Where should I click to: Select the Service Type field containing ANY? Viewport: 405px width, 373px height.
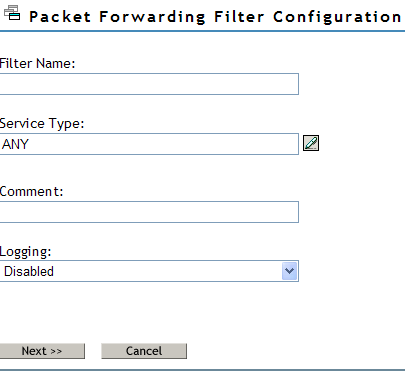pyautogui.click(x=149, y=144)
